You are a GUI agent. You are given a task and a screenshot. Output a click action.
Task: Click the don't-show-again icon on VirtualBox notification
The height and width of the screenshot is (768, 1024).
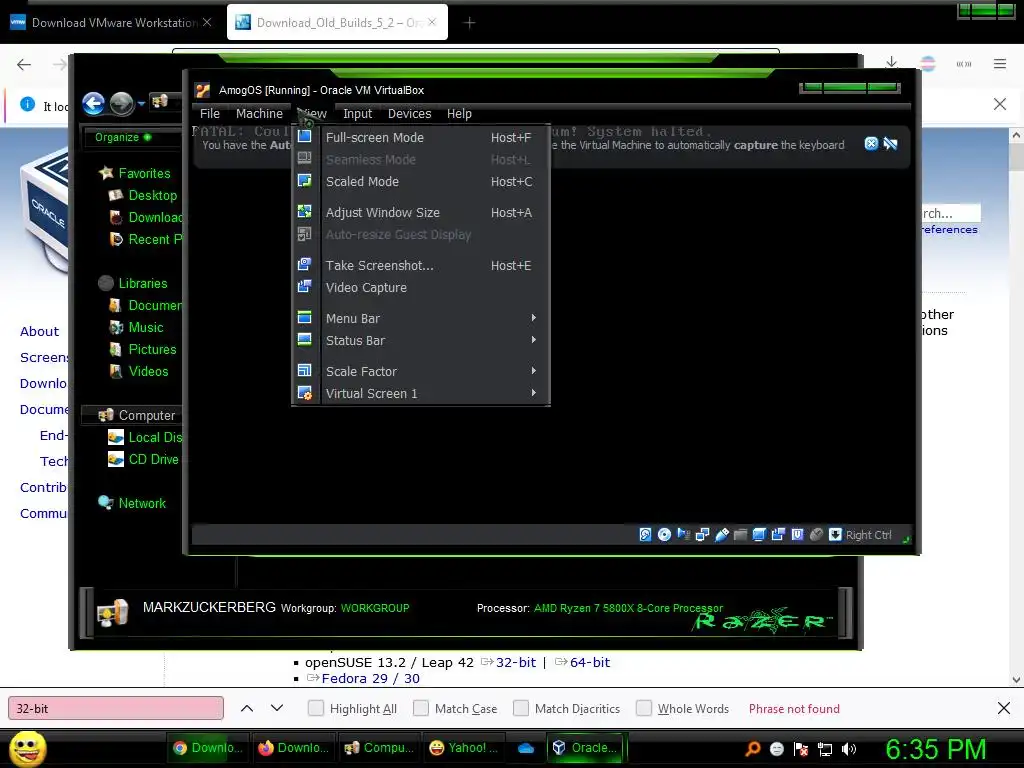890,144
